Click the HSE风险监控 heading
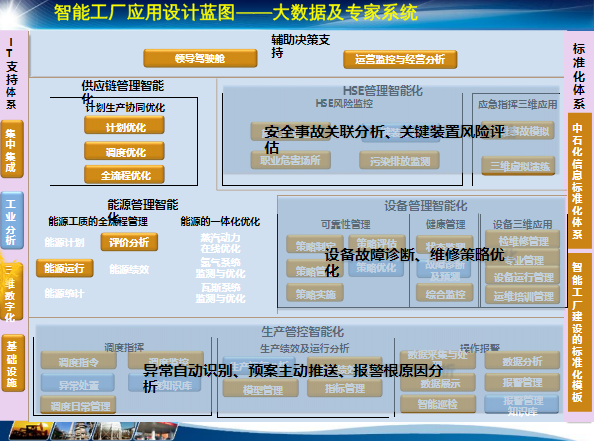 (344, 104)
